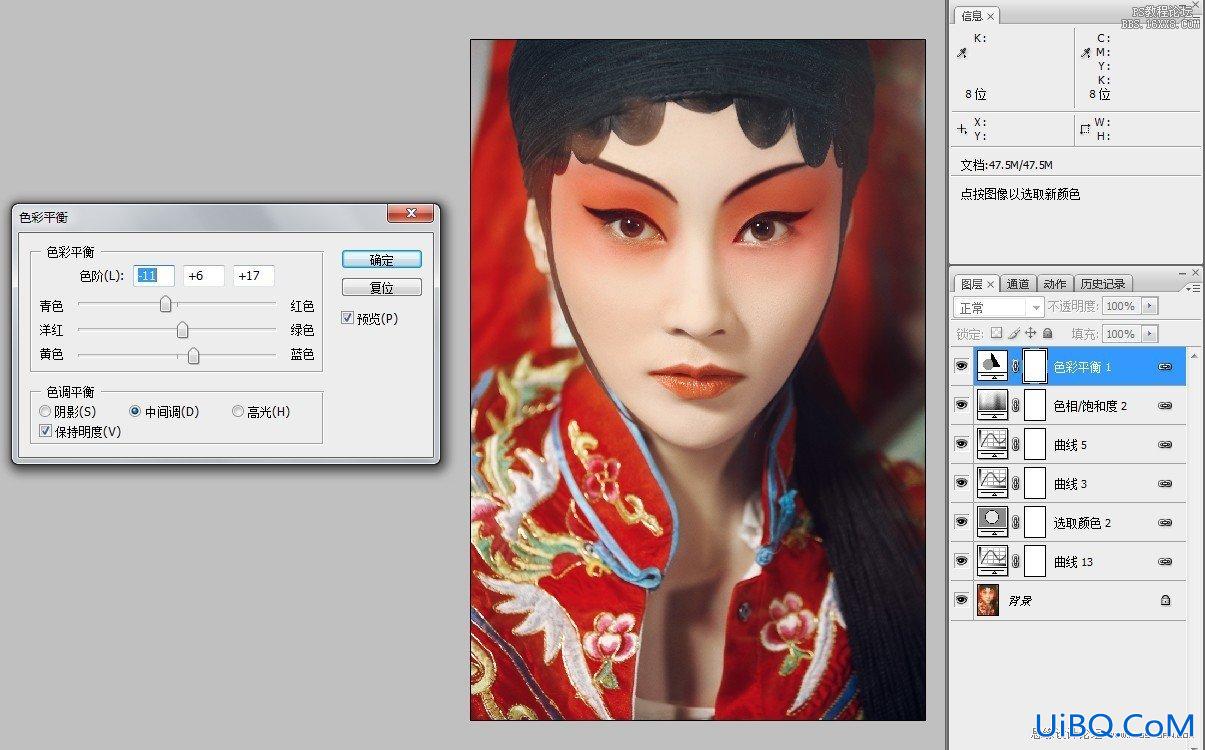Click the lock position move icon
The image size is (1205, 750).
1031,333
